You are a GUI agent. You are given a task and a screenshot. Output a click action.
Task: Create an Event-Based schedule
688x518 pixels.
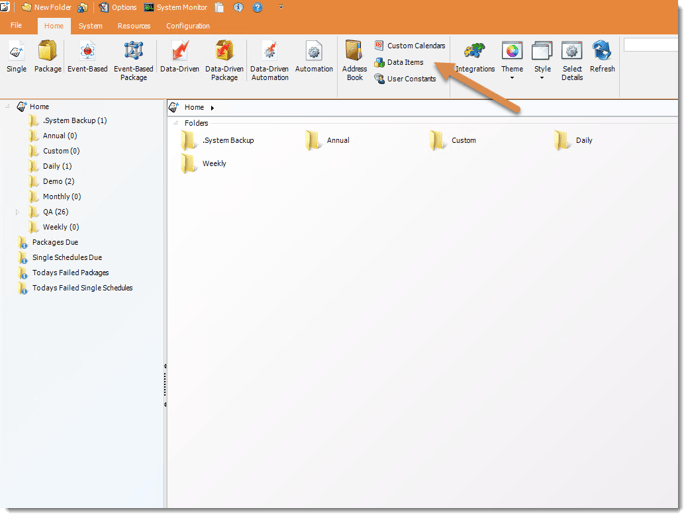87,57
